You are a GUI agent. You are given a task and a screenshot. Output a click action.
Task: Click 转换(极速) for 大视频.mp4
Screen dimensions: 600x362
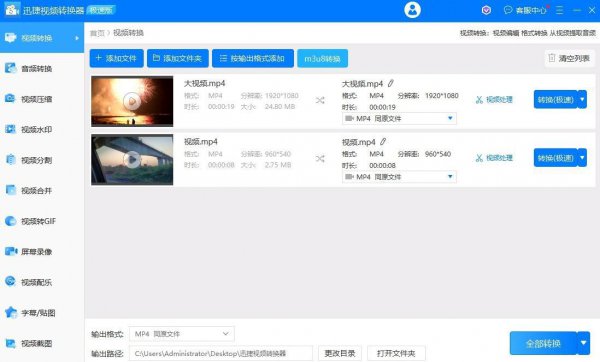coord(555,99)
